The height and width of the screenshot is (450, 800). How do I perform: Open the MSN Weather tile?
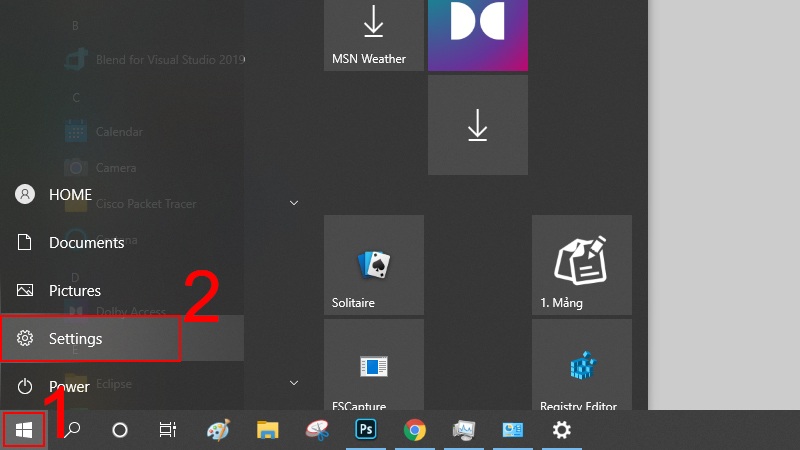pyautogui.click(x=373, y=35)
